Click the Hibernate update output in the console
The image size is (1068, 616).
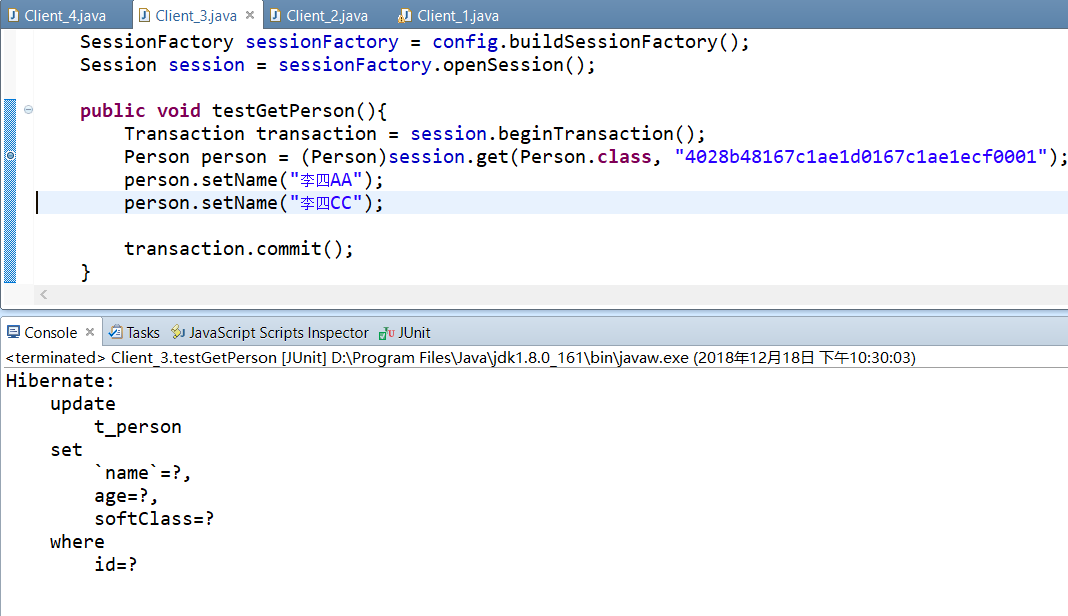(83, 403)
